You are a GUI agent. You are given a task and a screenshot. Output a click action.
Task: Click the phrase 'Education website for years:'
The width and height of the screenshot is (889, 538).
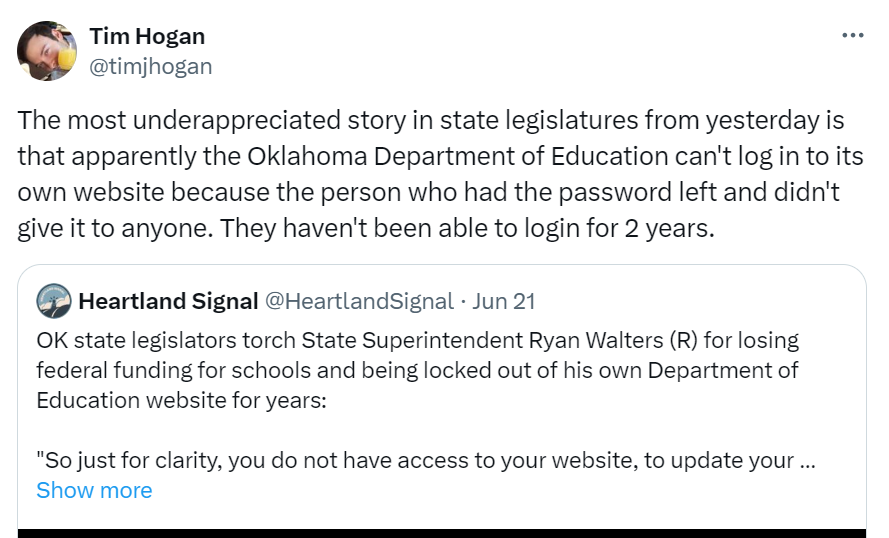pyautogui.click(x=181, y=400)
